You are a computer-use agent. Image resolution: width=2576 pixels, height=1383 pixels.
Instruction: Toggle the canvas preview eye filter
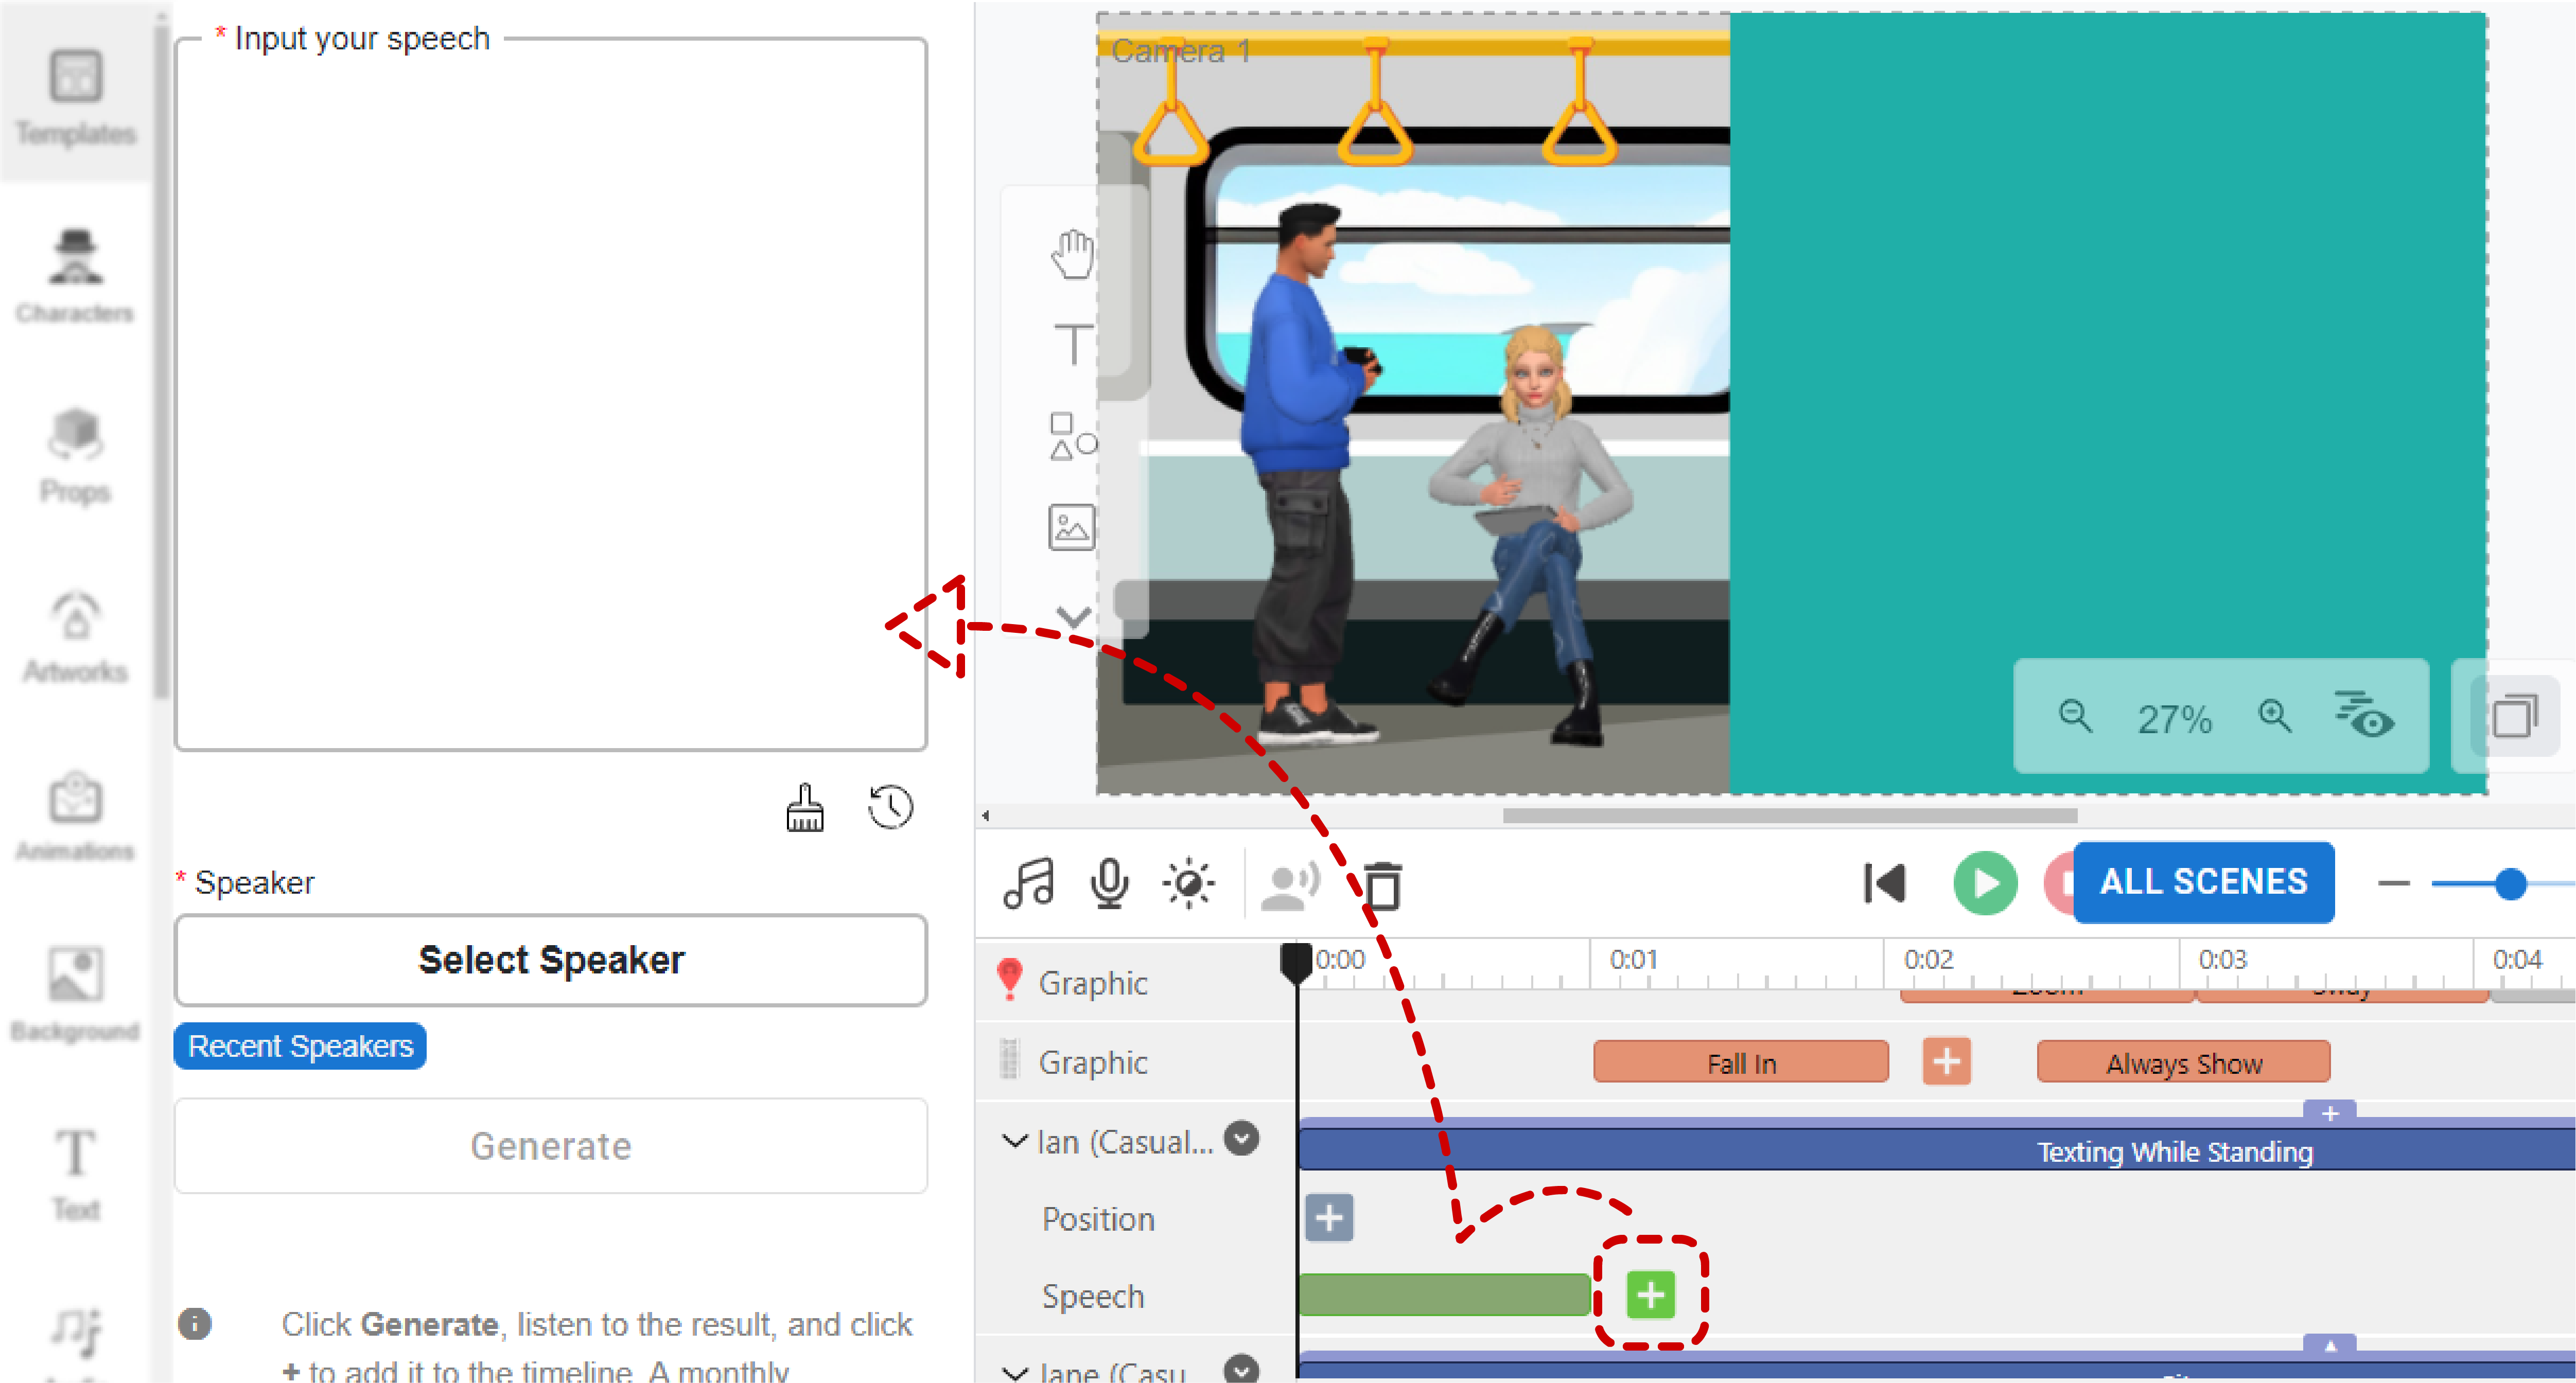click(2364, 716)
